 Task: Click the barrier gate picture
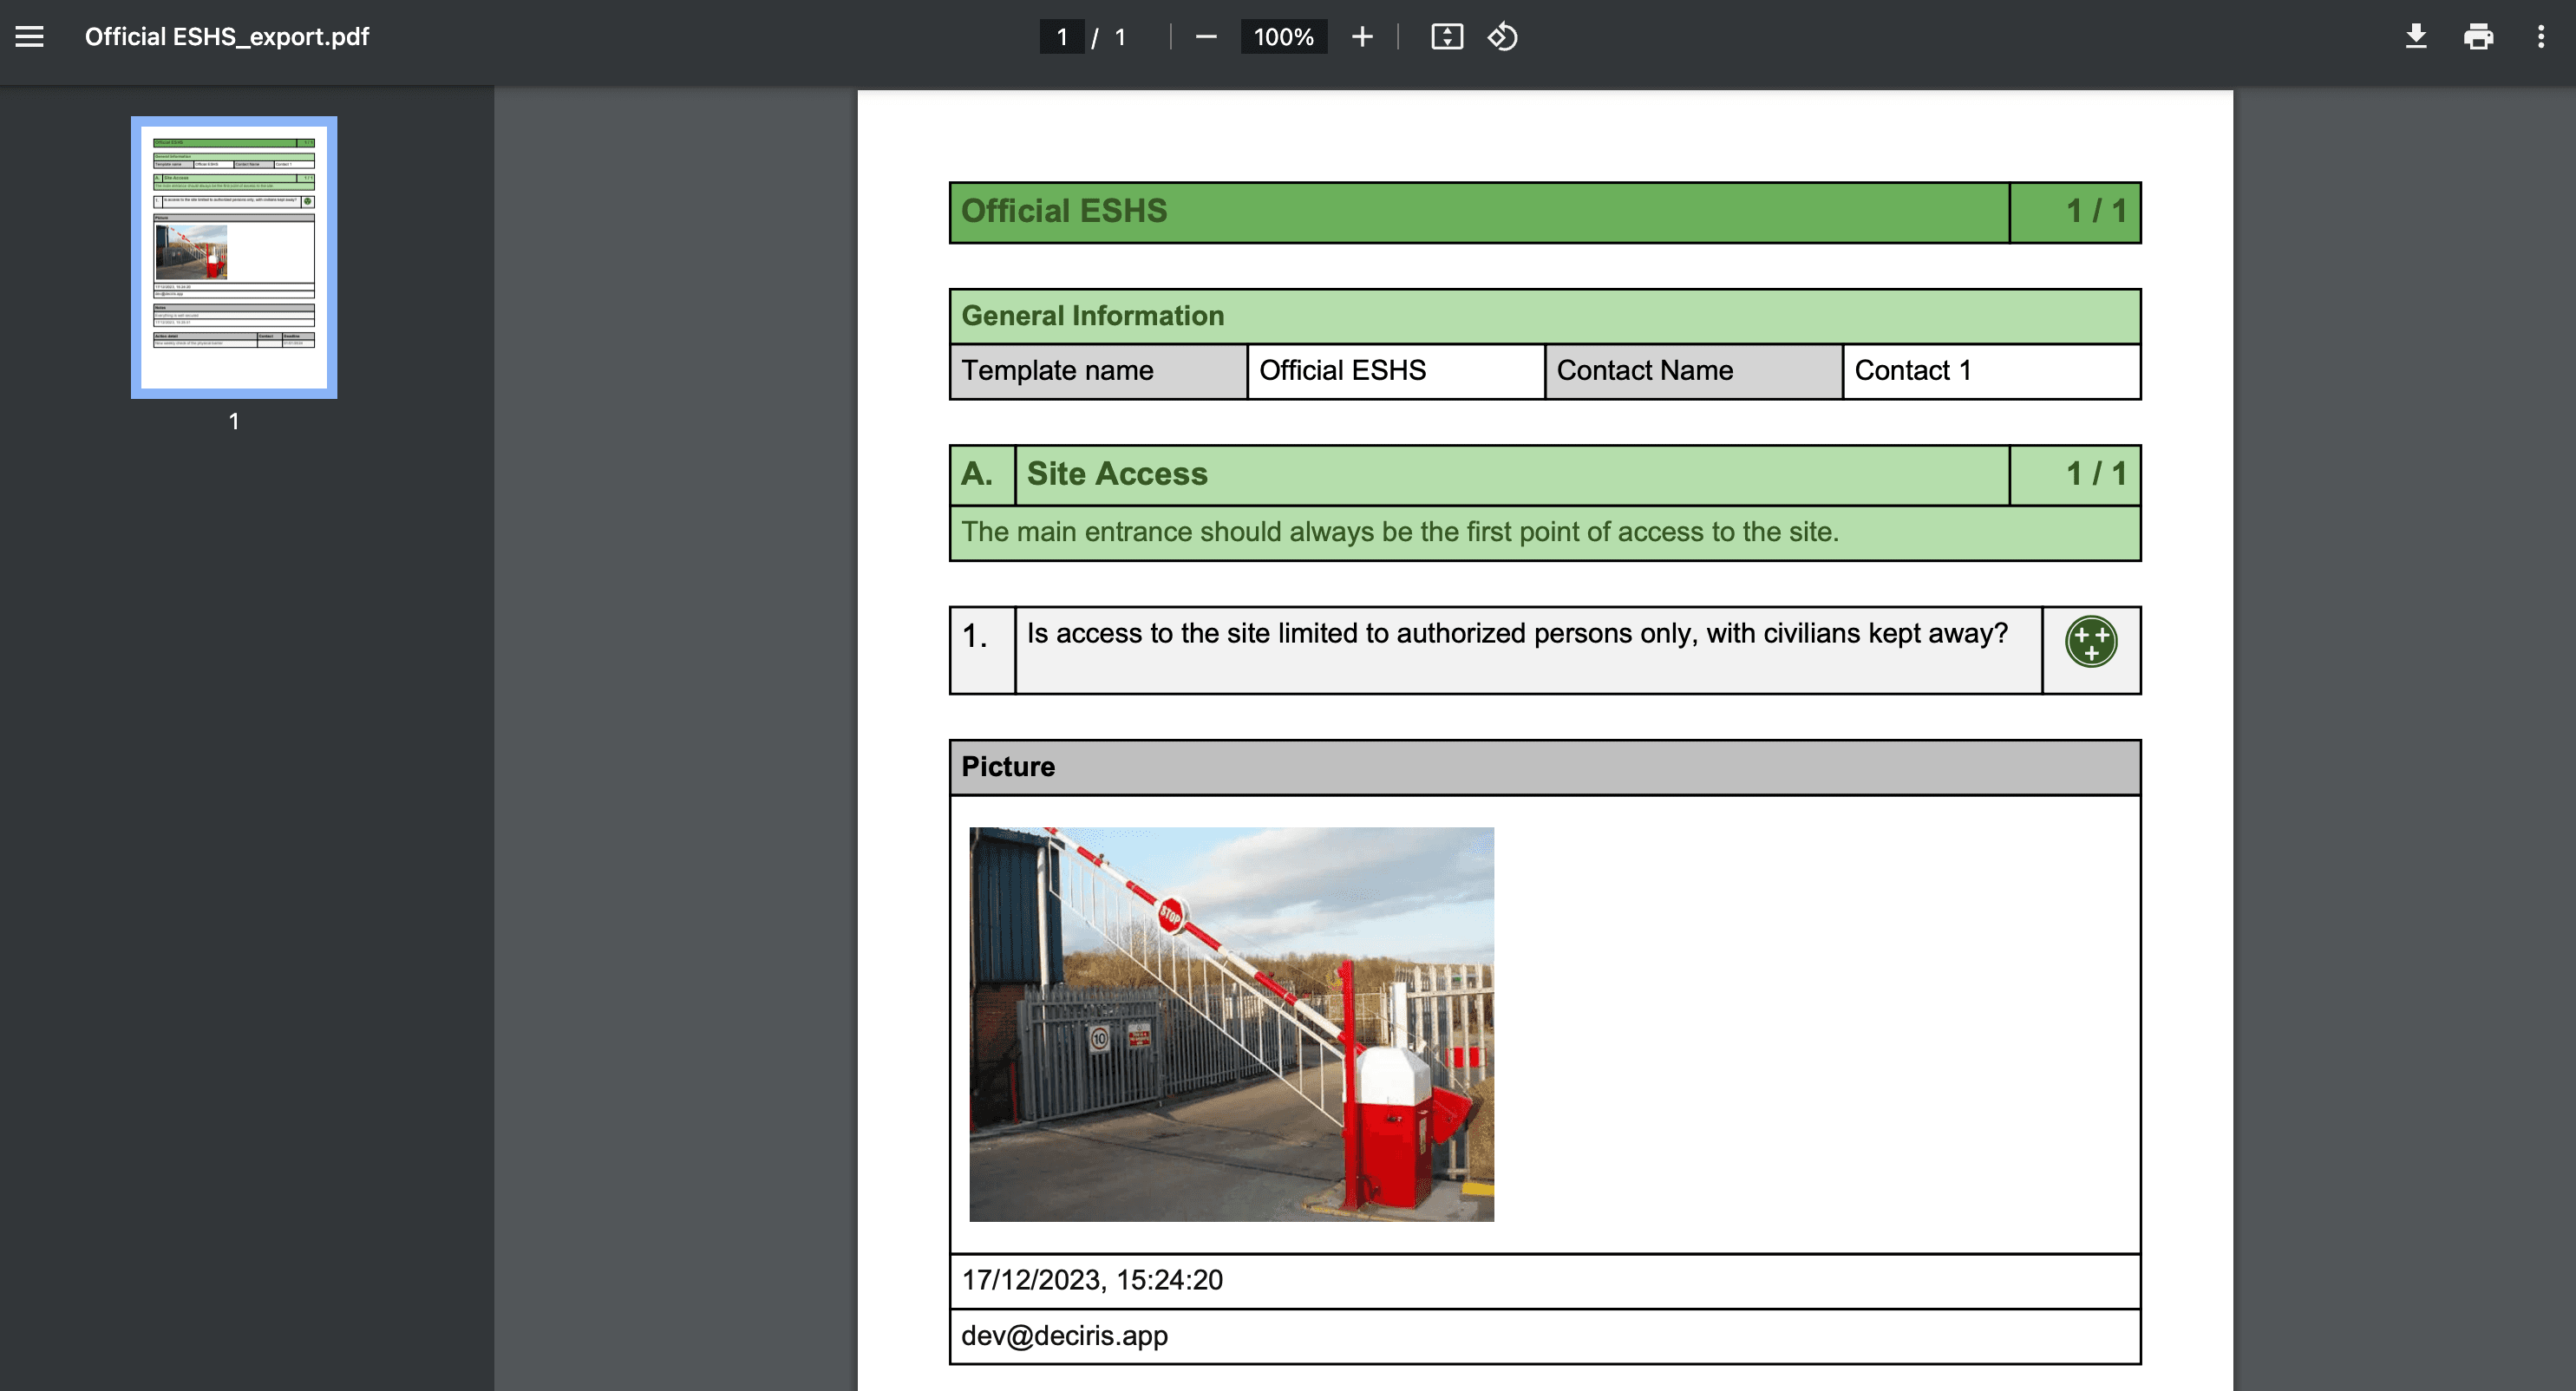[1231, 1023]
